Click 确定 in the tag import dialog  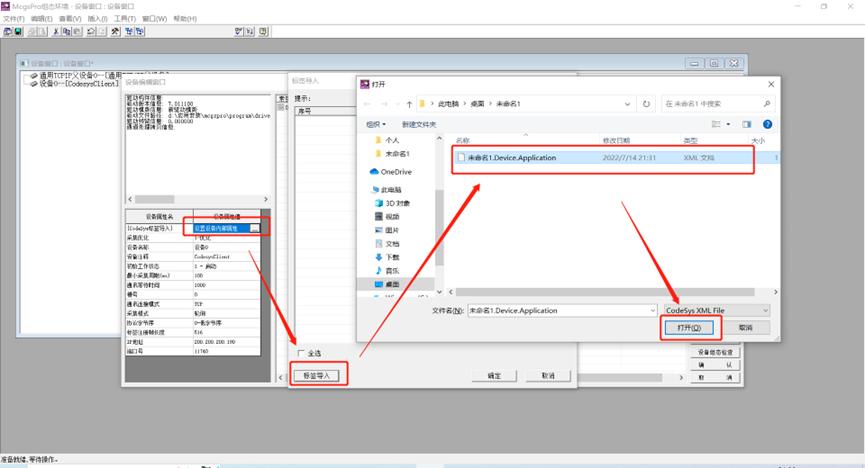click(494, 376)
